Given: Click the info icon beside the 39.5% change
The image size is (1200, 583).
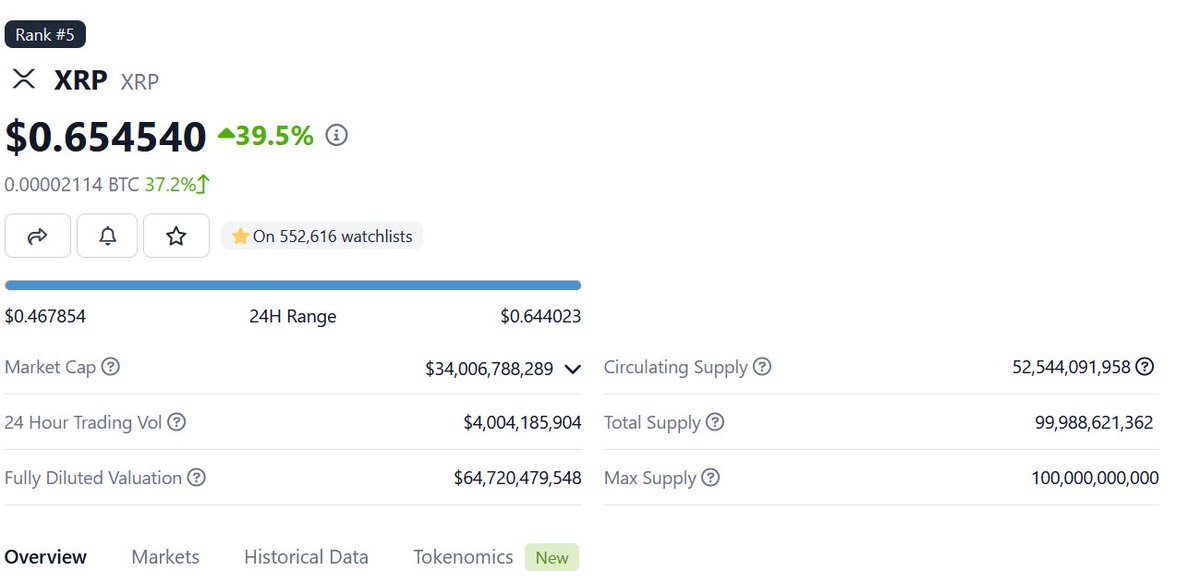Looking at the screenshot, I should pyautogui.click(x=336, y=134).
